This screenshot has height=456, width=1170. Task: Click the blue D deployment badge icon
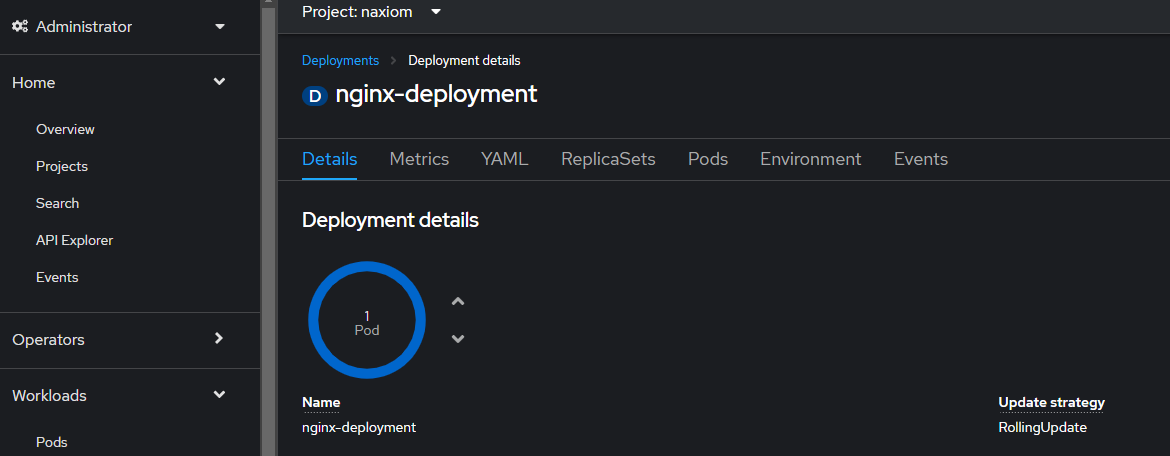click(x=315, y=96)
